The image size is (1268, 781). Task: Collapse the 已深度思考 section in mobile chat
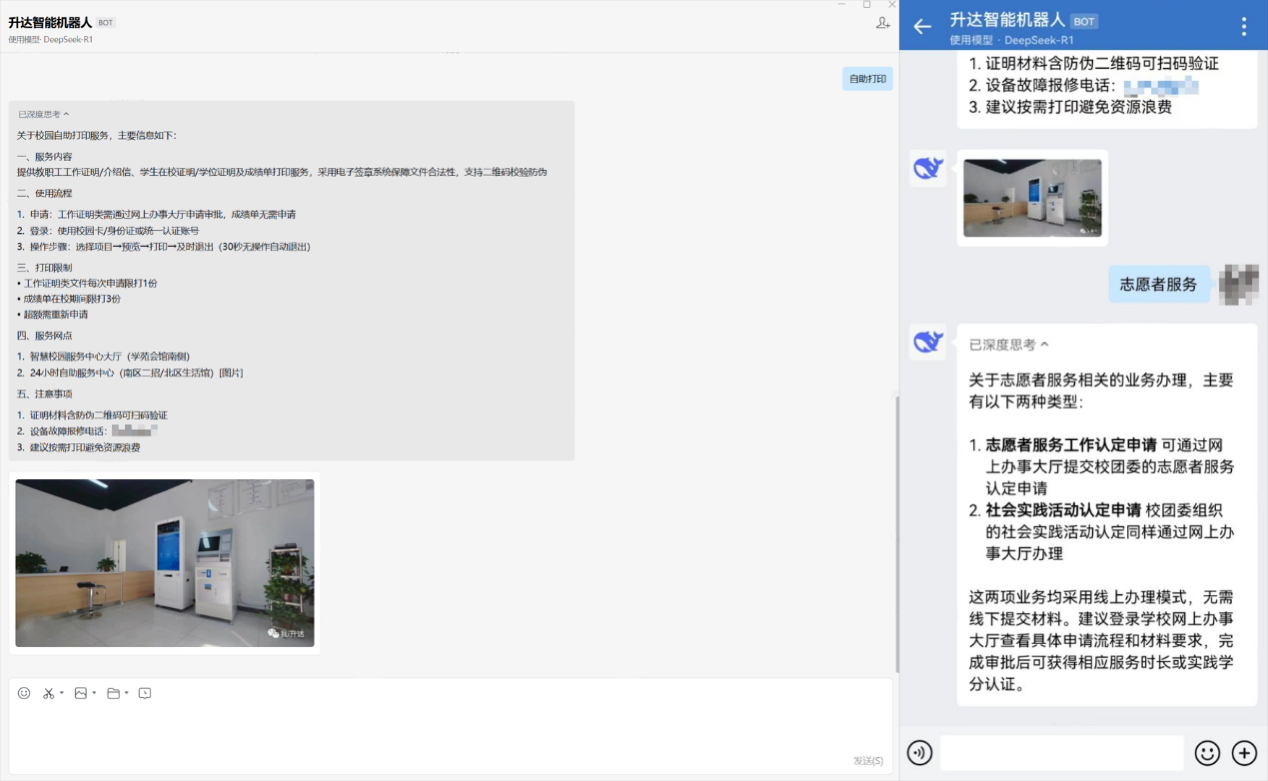[x=1009, y=344]
